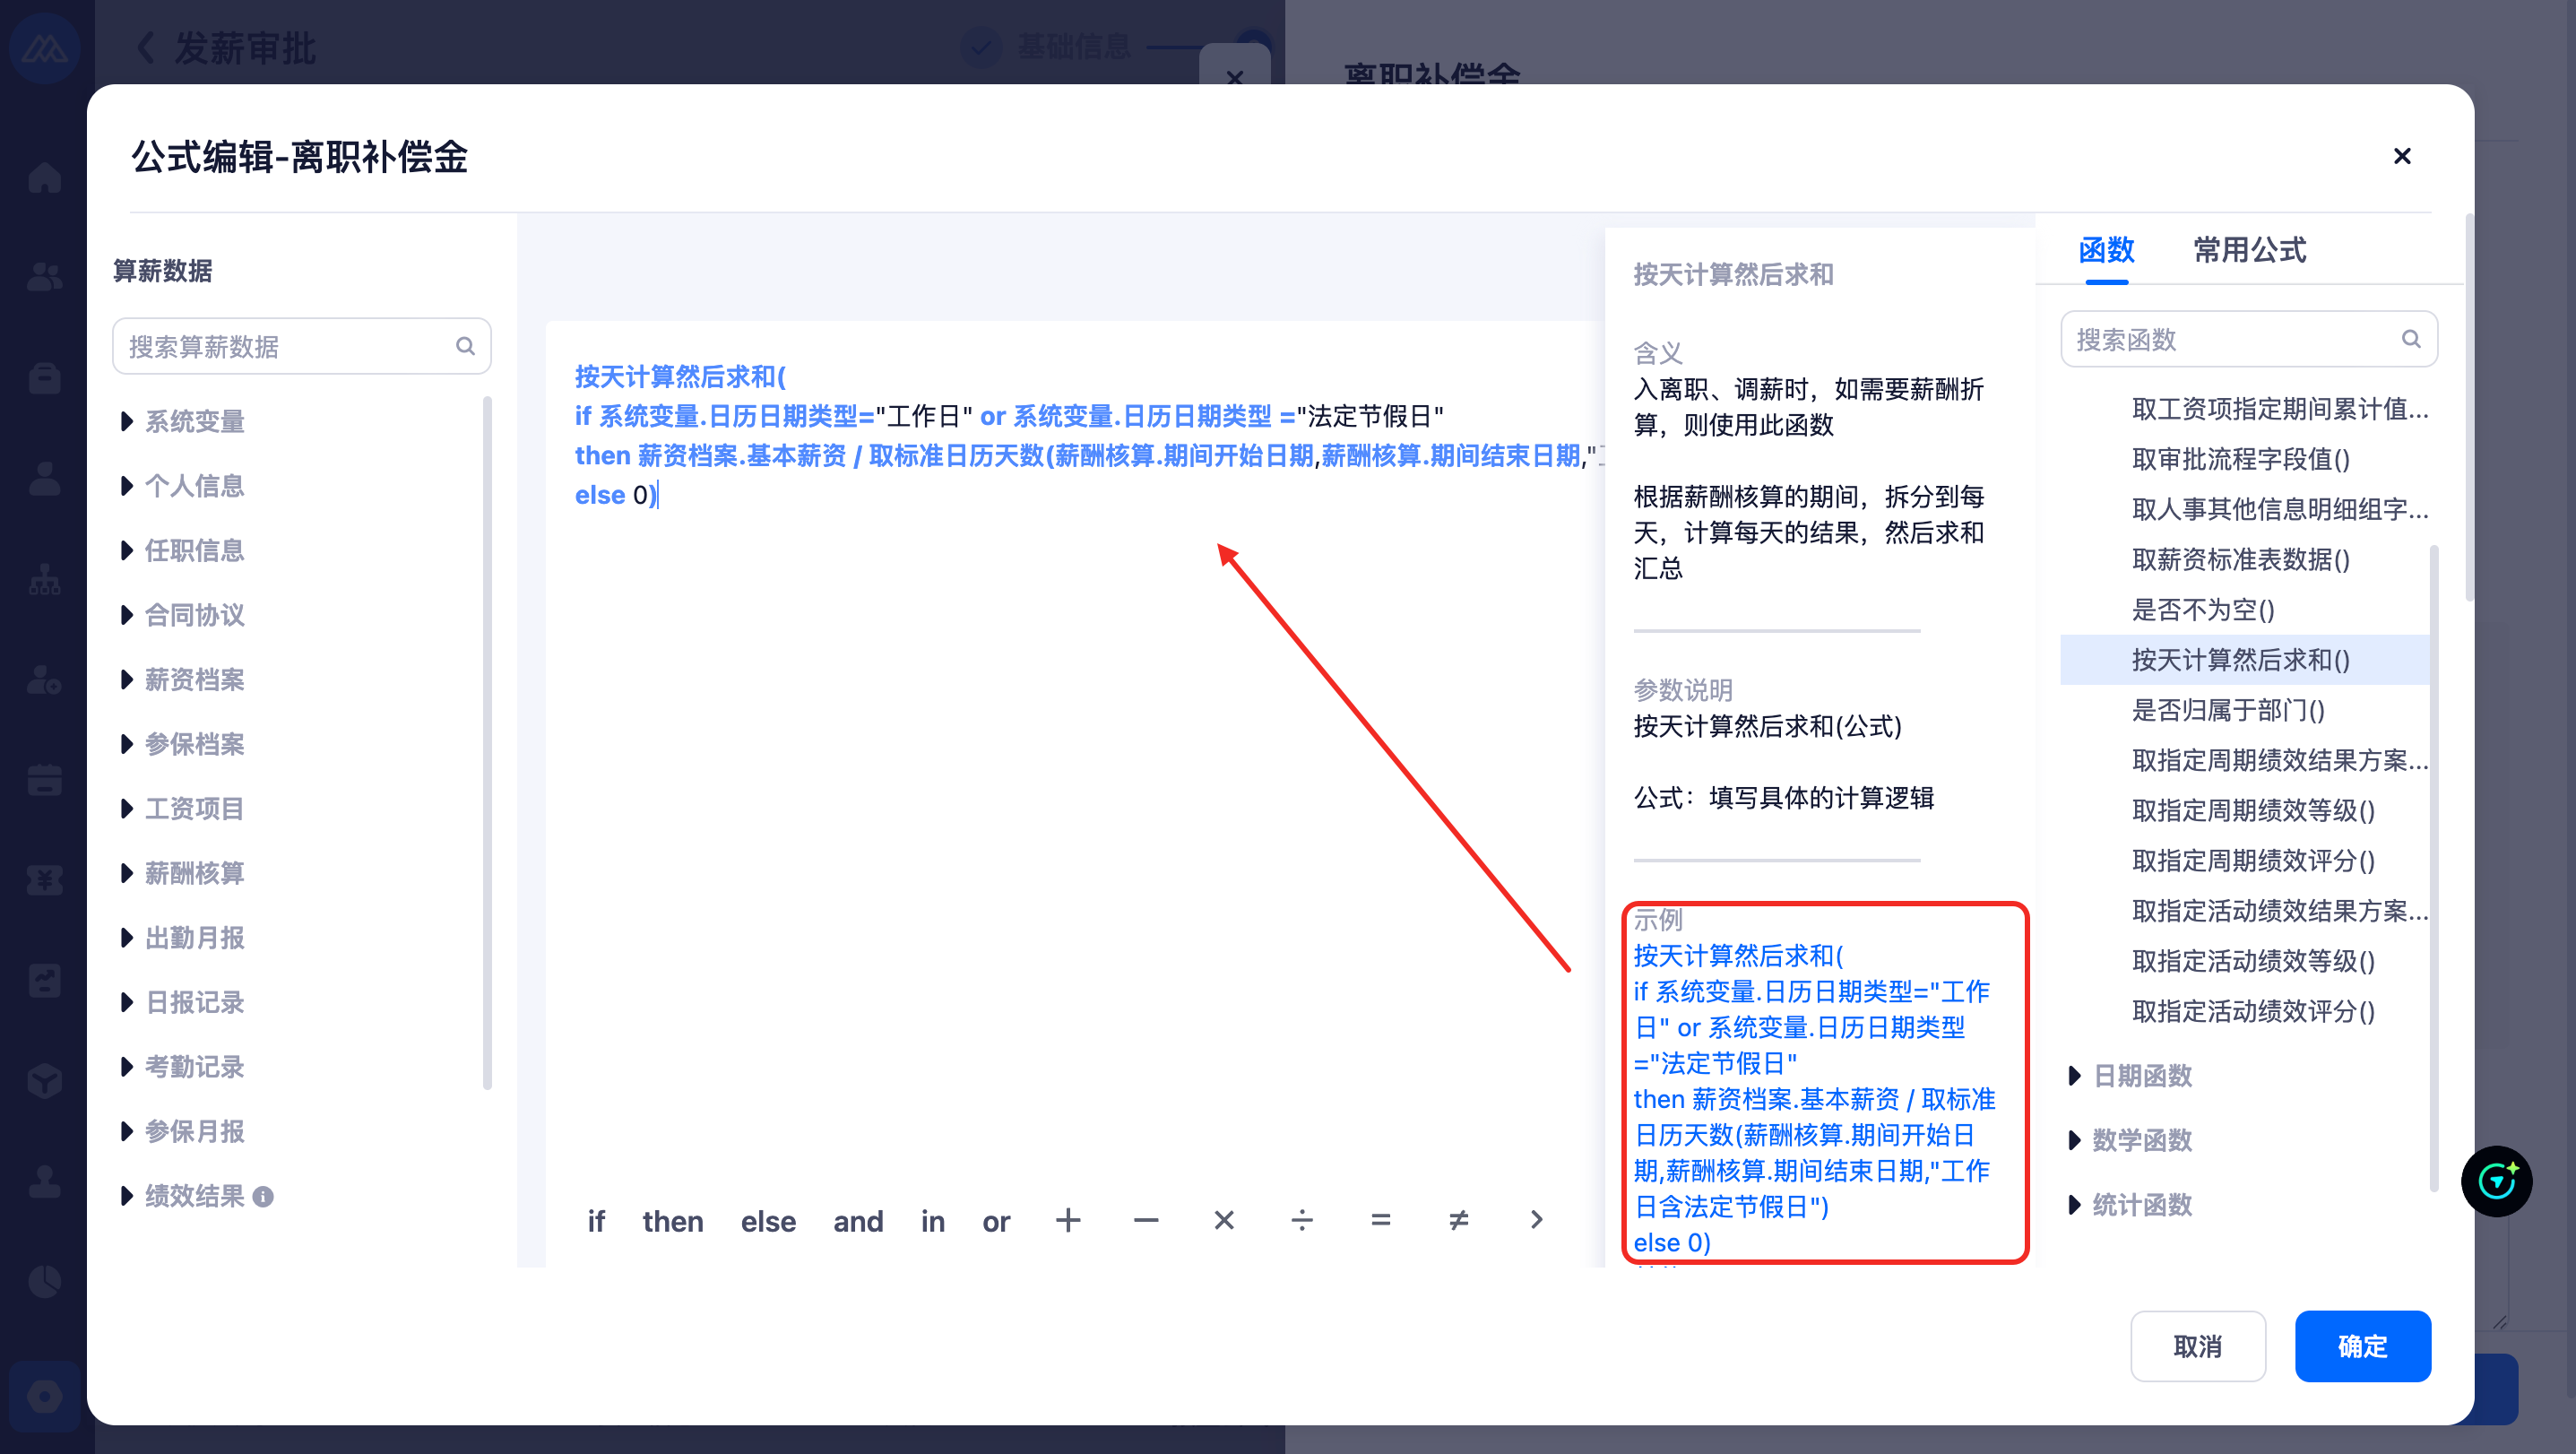Image resolution: width=2576 pixels, height=1454 pixels.
Task: Insert the in keyword
Action: pyautogui.click(x=932, y=1221)
